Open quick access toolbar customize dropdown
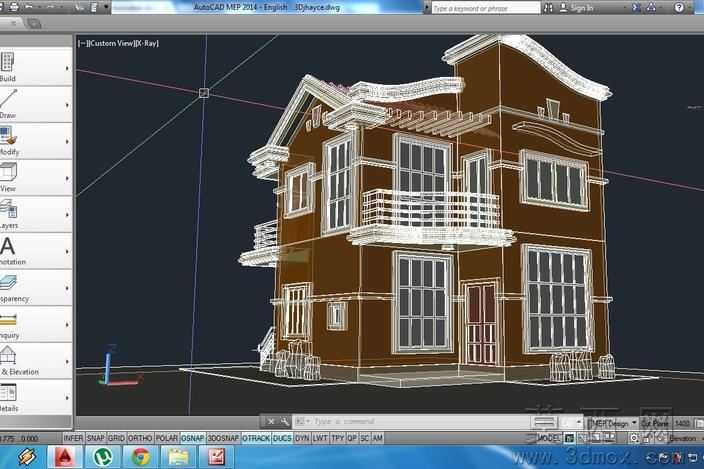The height and width of the screenshot is (469, 704). (x=106, y=7)
